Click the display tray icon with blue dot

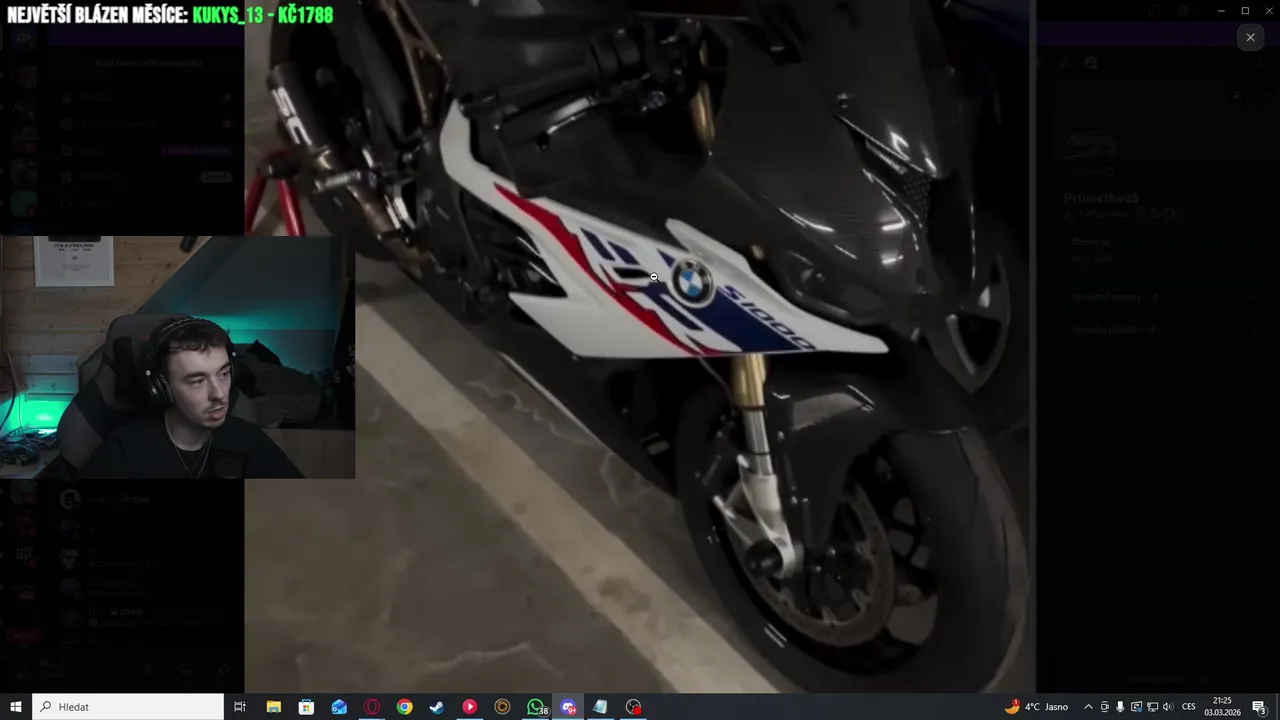[x=1136, y=707]
